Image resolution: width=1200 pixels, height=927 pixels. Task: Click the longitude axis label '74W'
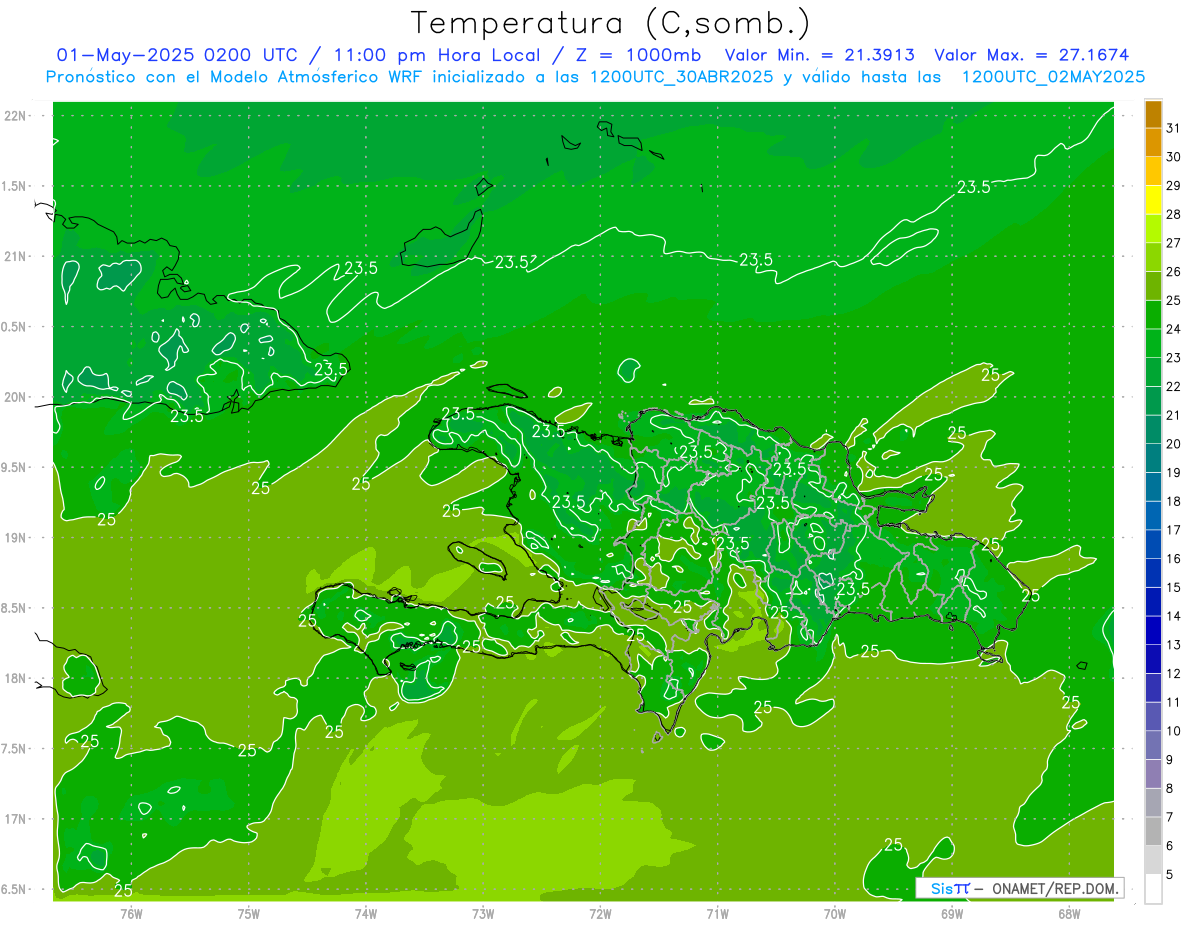click(x=366, y=914)
